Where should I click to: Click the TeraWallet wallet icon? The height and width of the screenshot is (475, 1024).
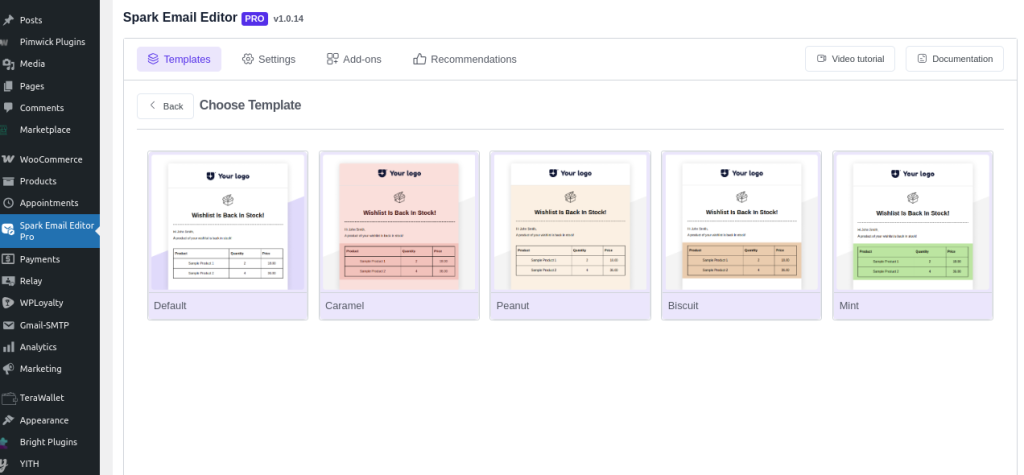(8, 398)
